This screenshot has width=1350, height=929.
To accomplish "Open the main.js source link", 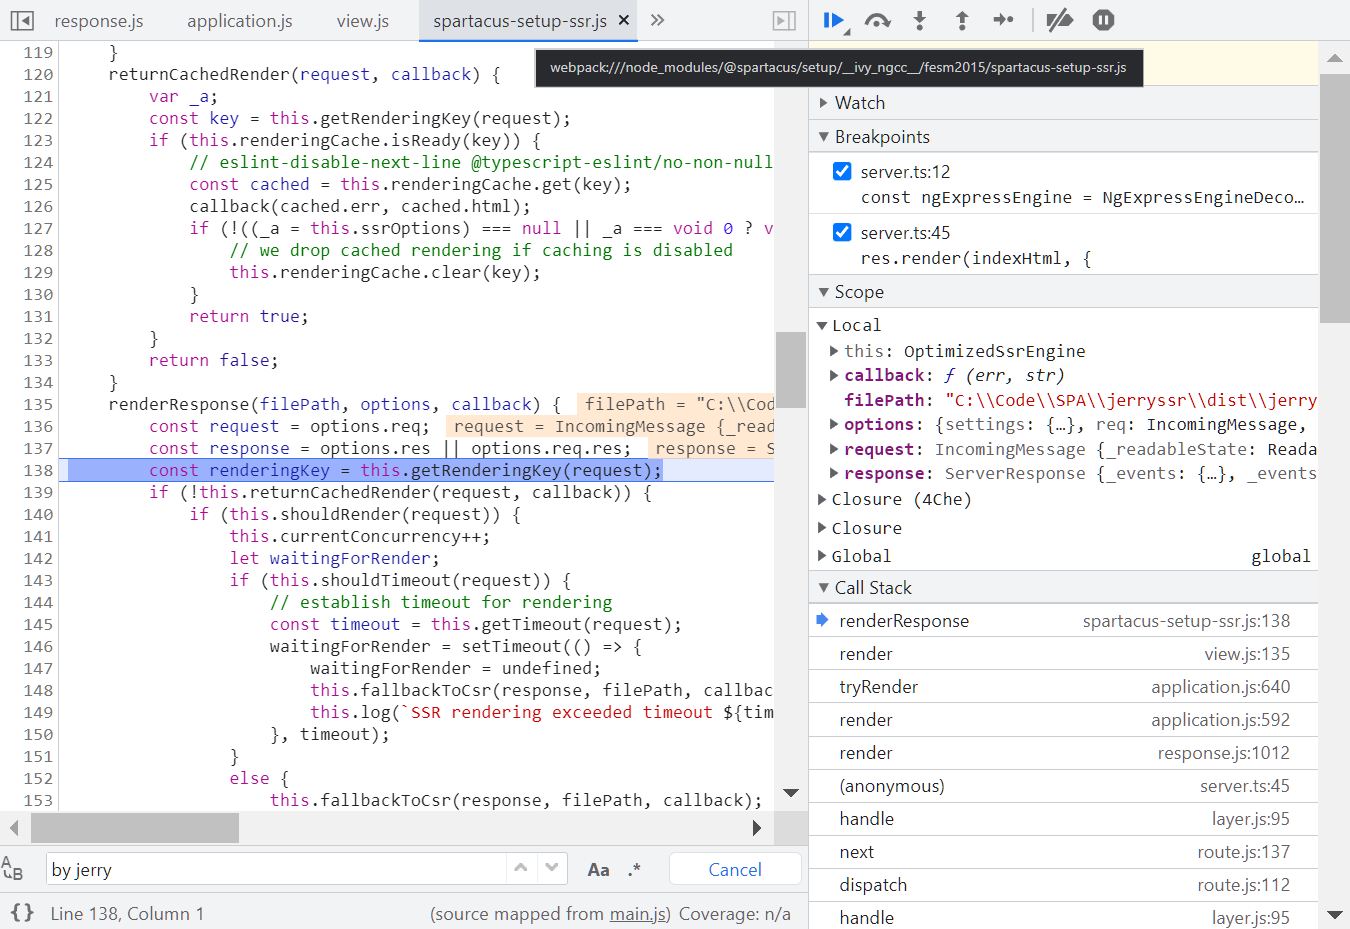I will [637, 914].
